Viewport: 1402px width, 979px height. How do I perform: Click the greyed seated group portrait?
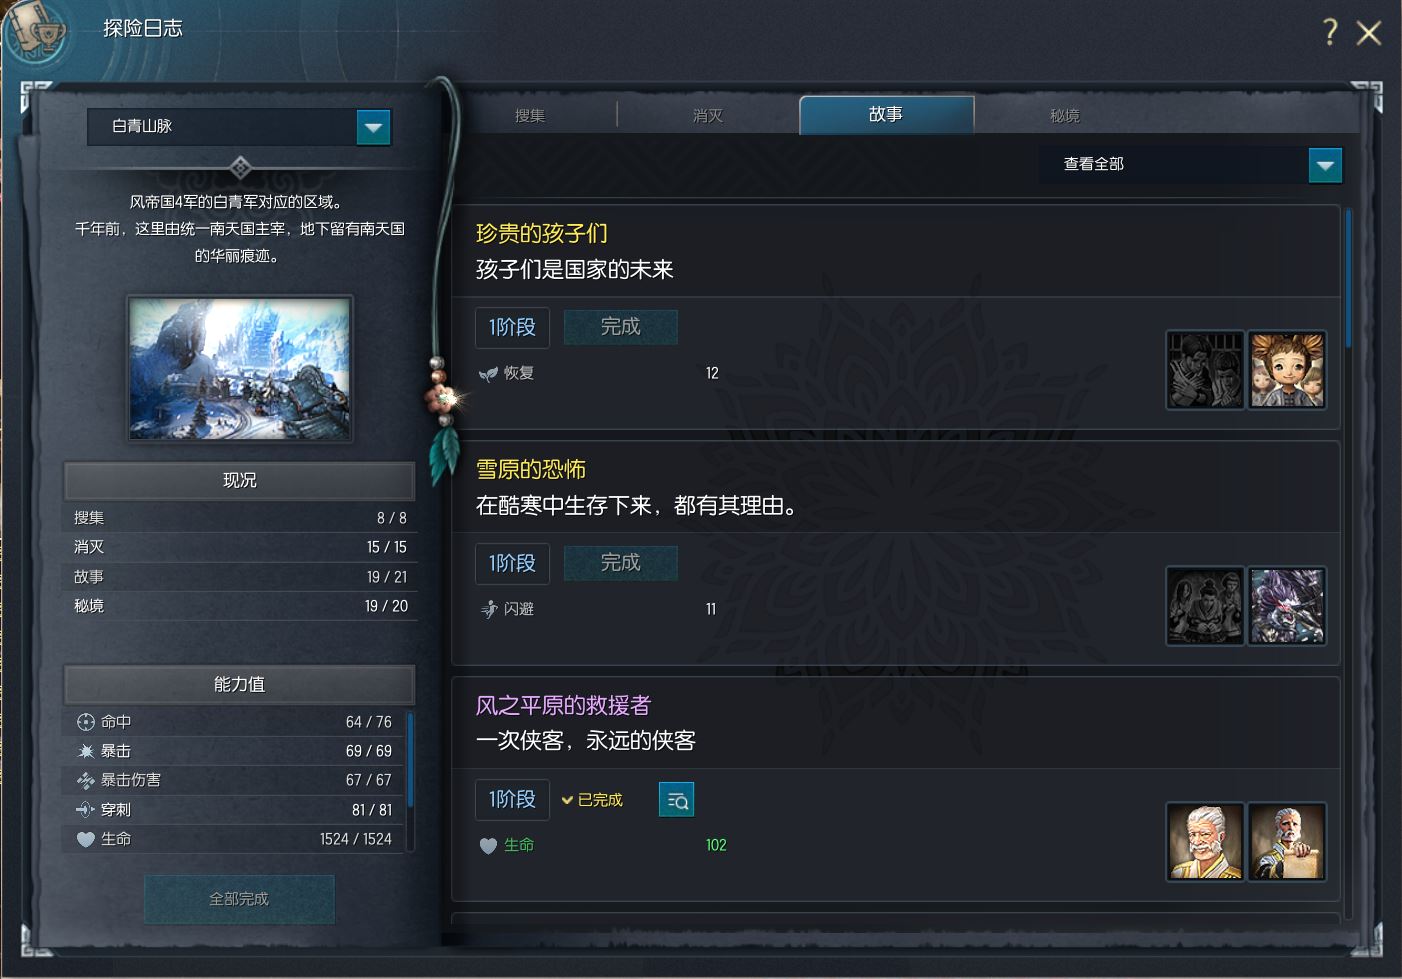[x=1205, y=606]
